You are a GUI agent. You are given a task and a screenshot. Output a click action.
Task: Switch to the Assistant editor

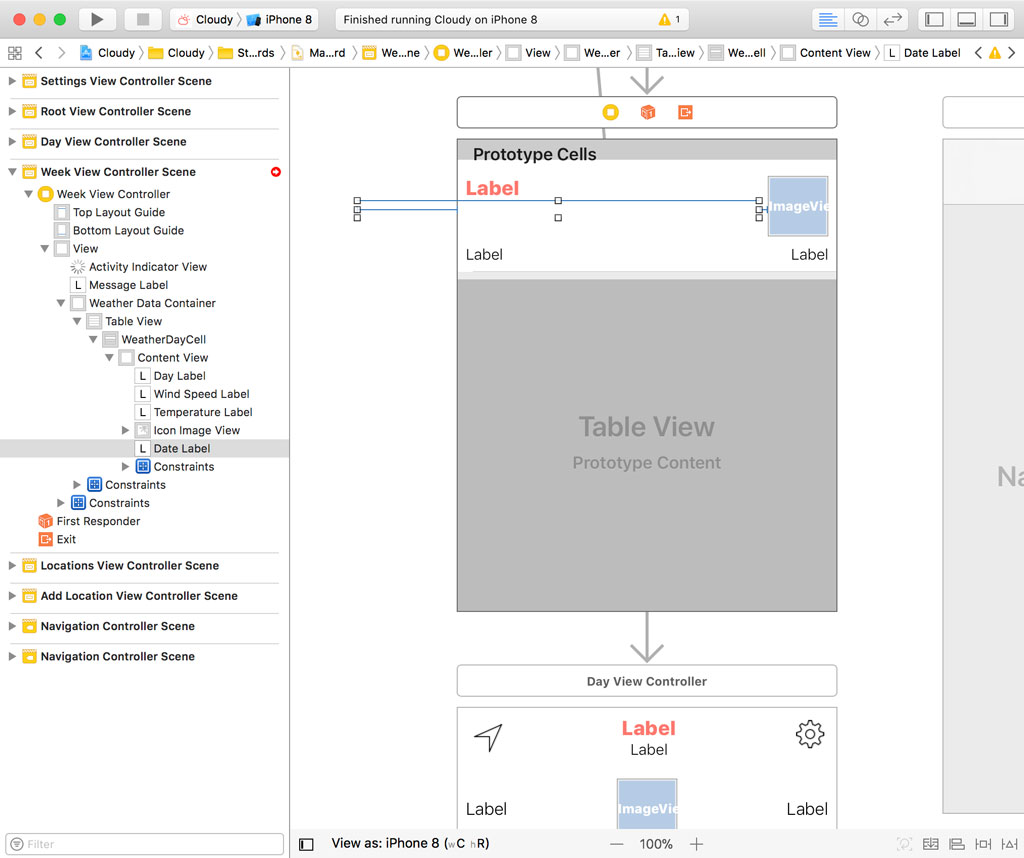(x=860, y=19)
